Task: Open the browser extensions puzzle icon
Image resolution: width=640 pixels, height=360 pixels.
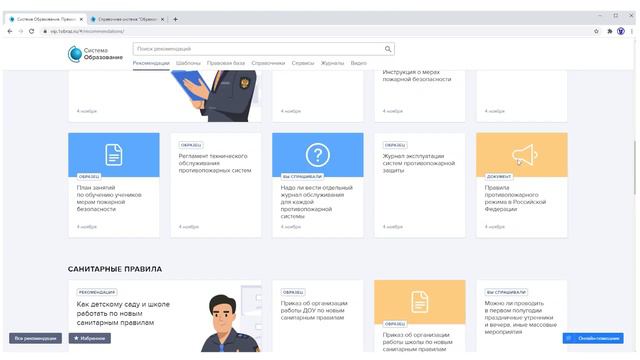Action: pos(610,31)
